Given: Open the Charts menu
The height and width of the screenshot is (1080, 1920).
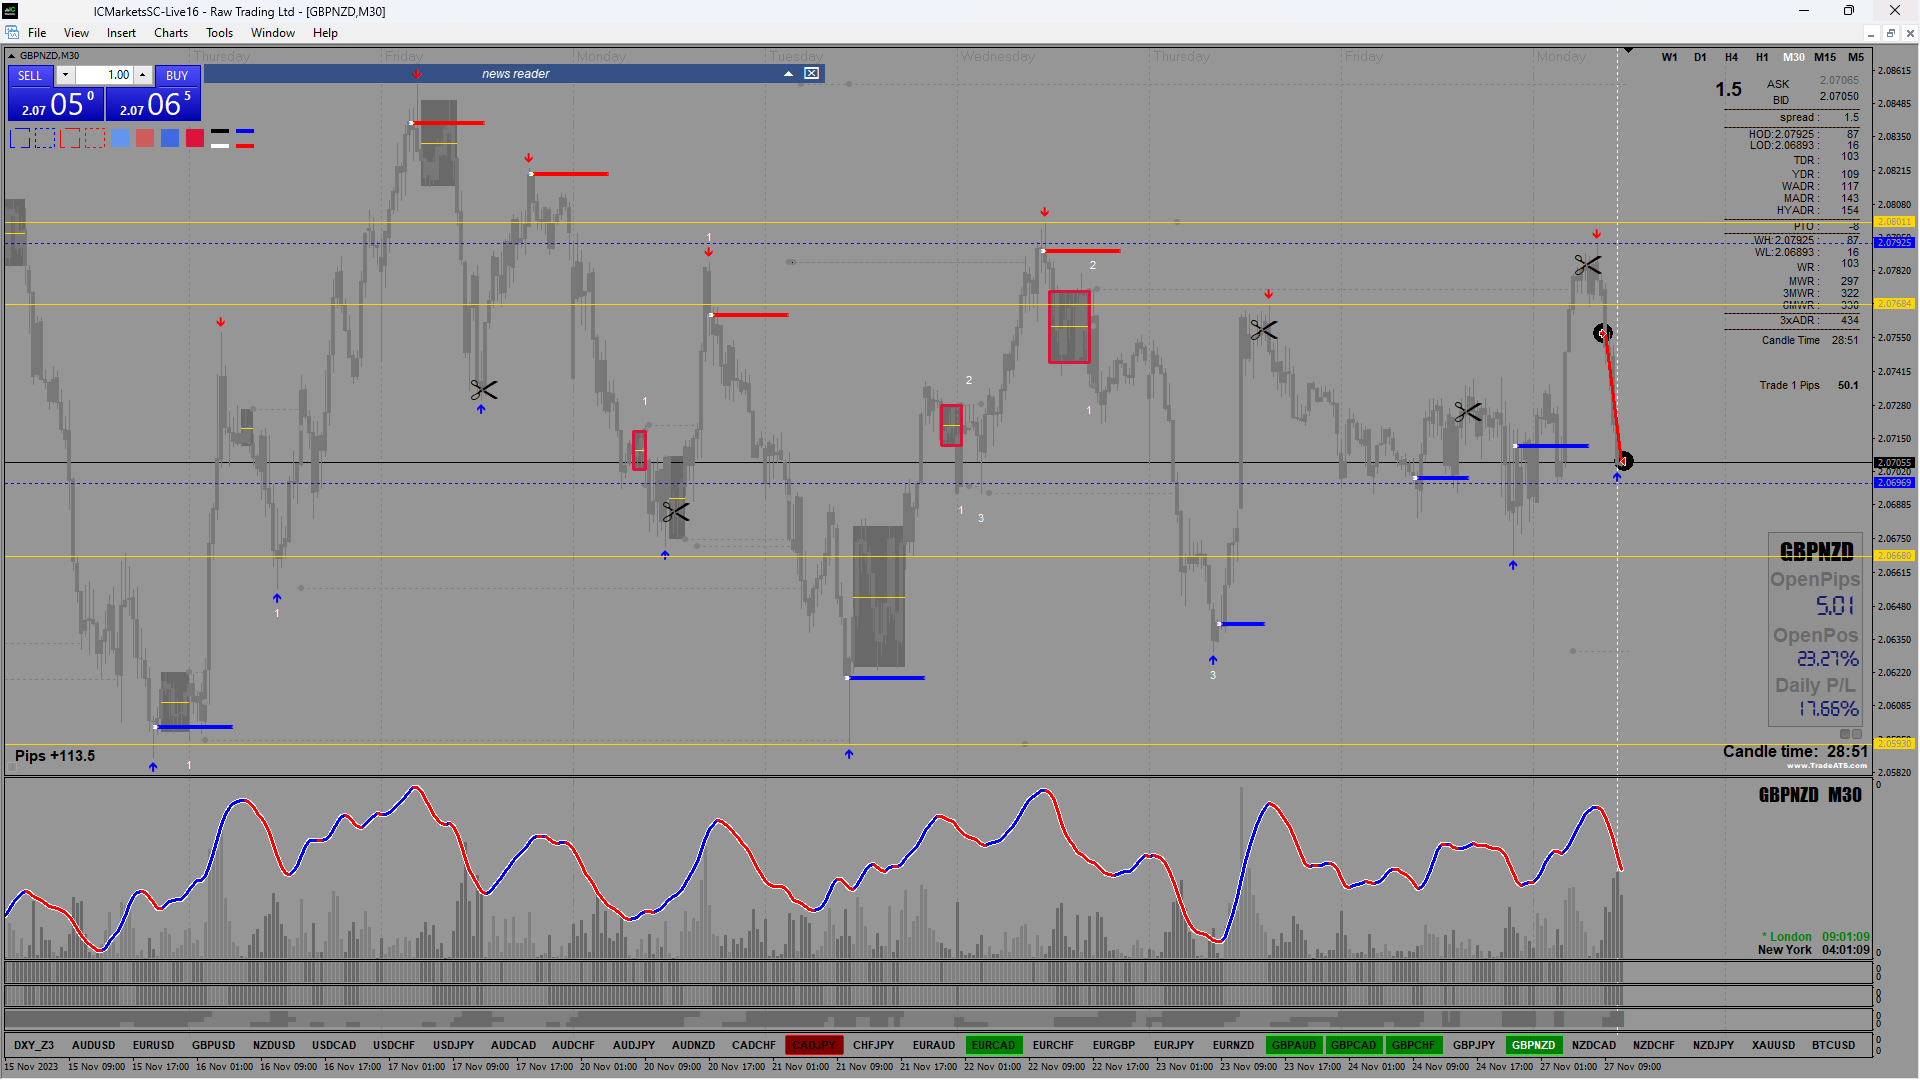Looking at the screenshot, I should tap(170, 33).
